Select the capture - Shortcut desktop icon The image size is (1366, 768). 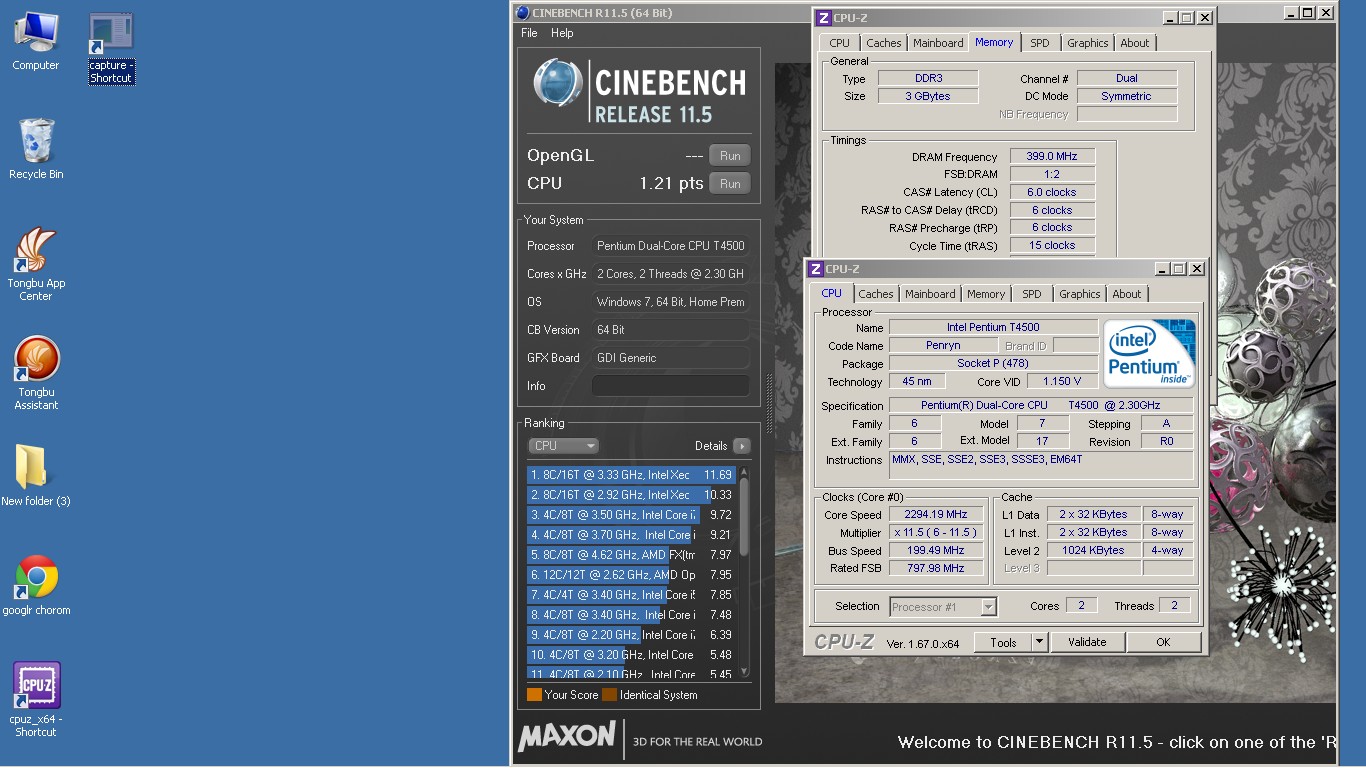pos(110,48)
